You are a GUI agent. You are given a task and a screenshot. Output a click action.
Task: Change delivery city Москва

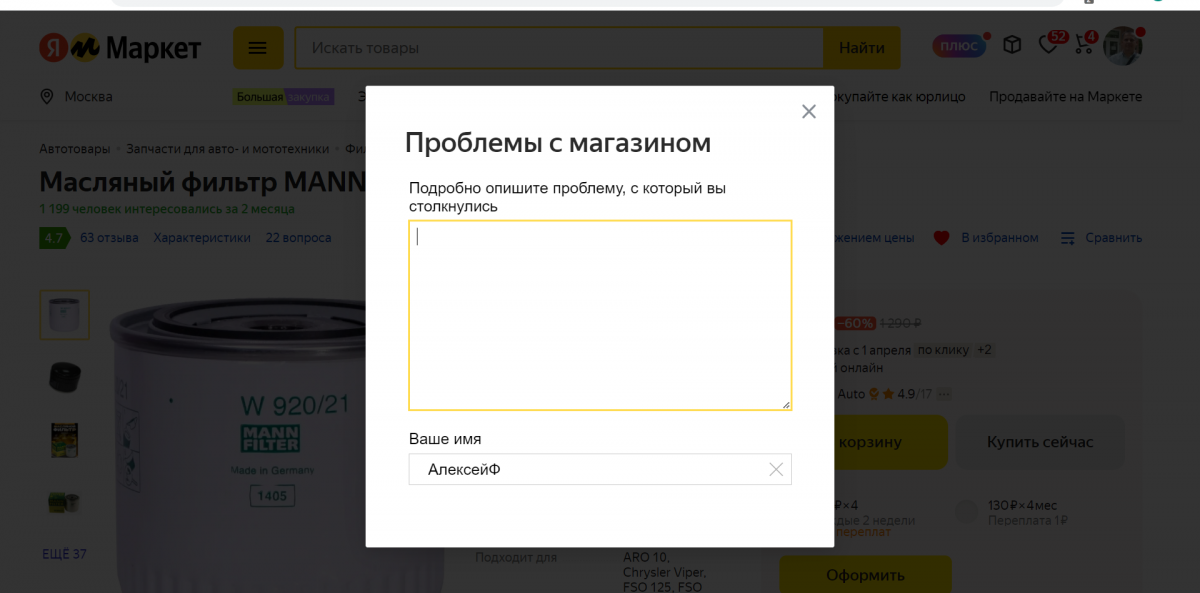pos(77,97)
